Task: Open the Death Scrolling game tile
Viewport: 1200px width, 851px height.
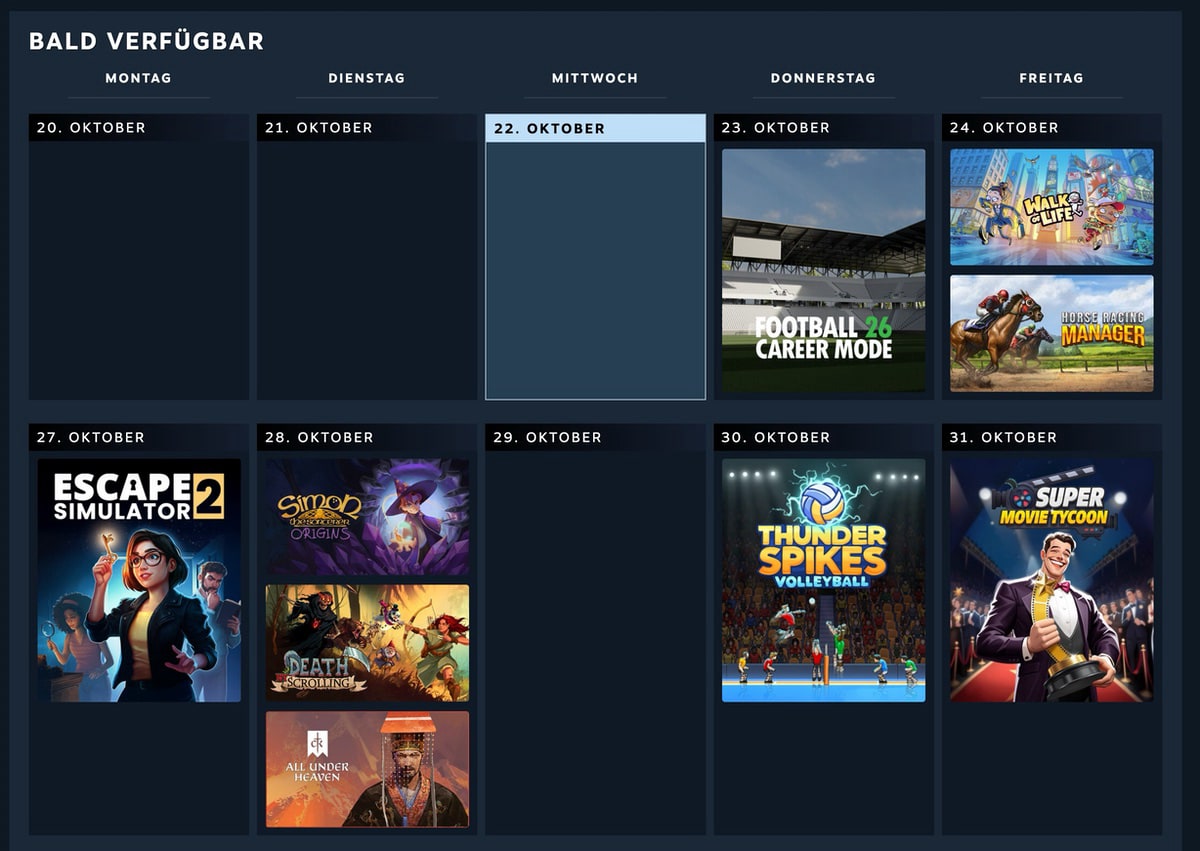Action: (367, 643)
